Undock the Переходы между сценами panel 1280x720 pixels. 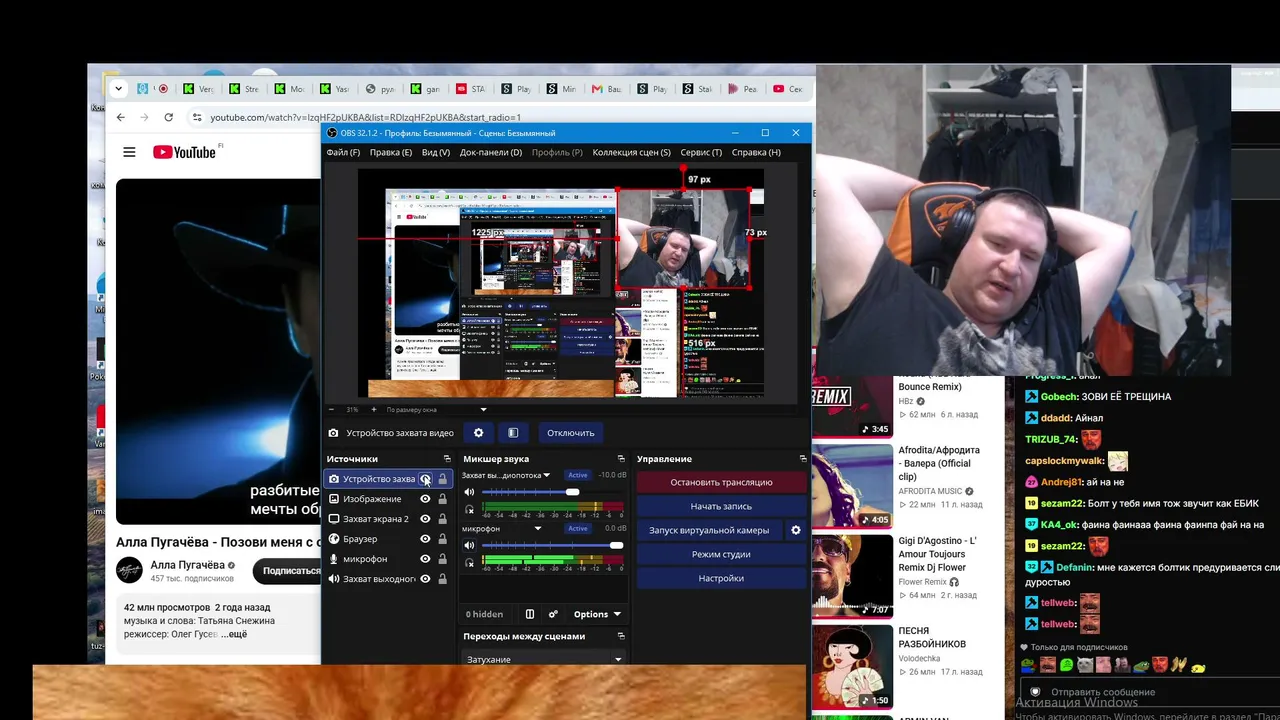(x=621, y=636)
